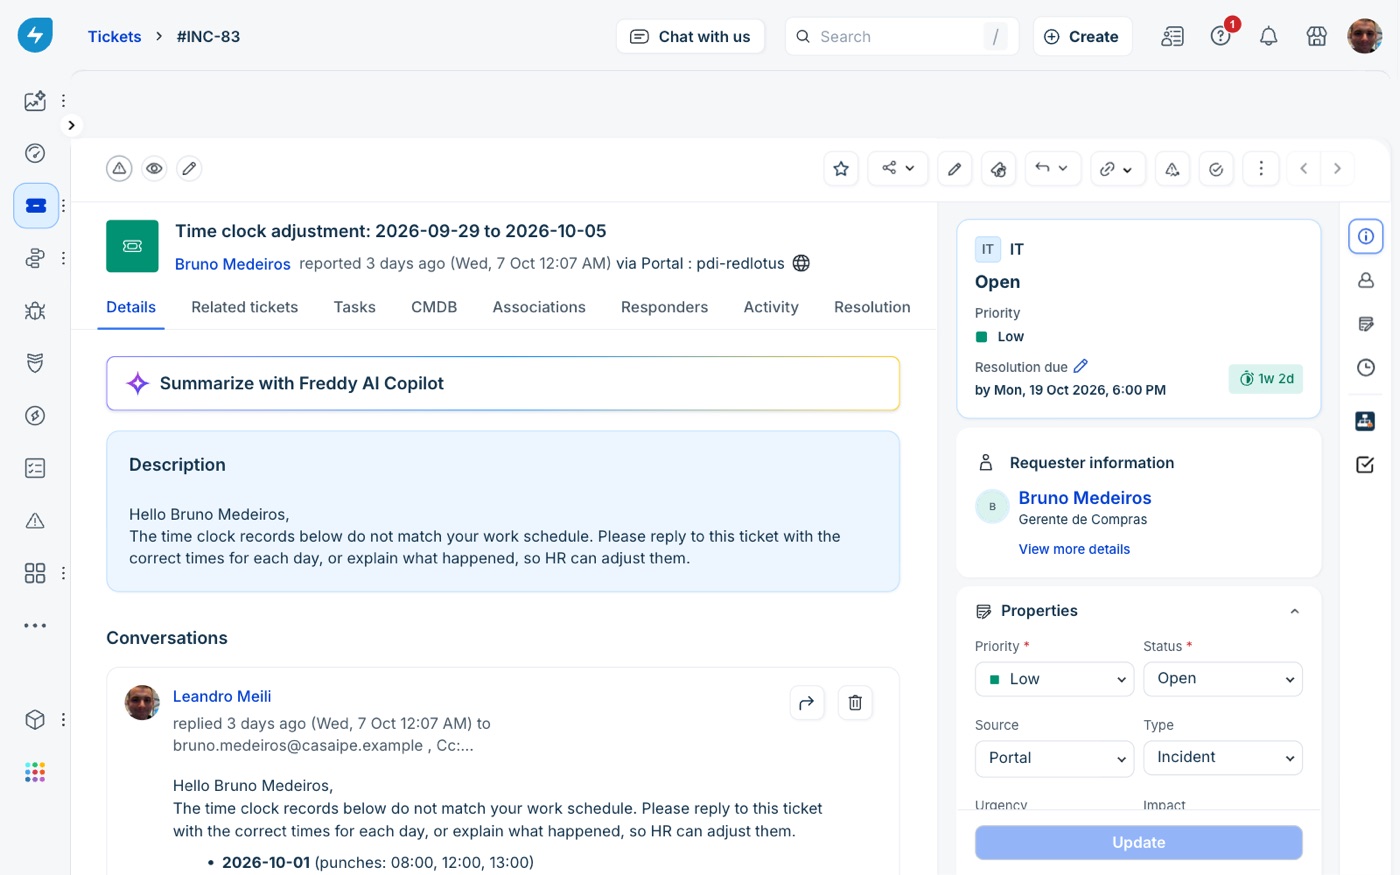Switch to the CMDB tab
This screenshot has width=1400, height=875.
[x=434, y=307]
